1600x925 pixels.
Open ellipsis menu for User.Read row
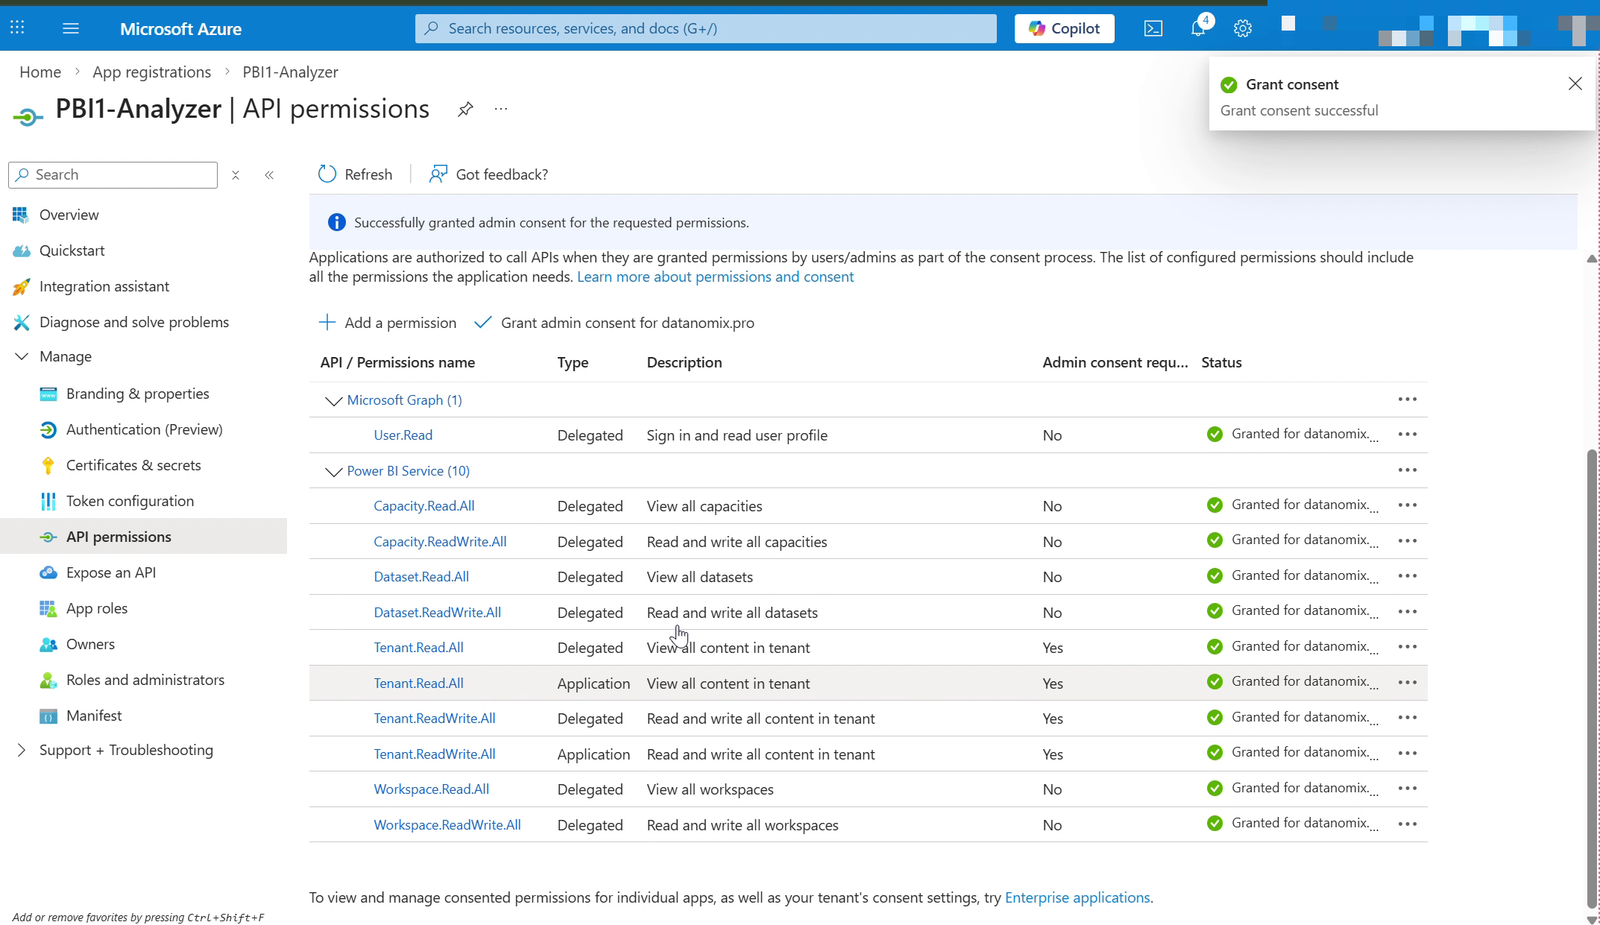point(1407,434)
